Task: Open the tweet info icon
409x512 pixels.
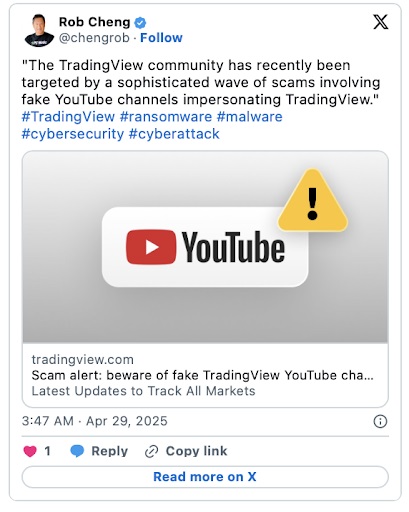Action: coord(380,421)
